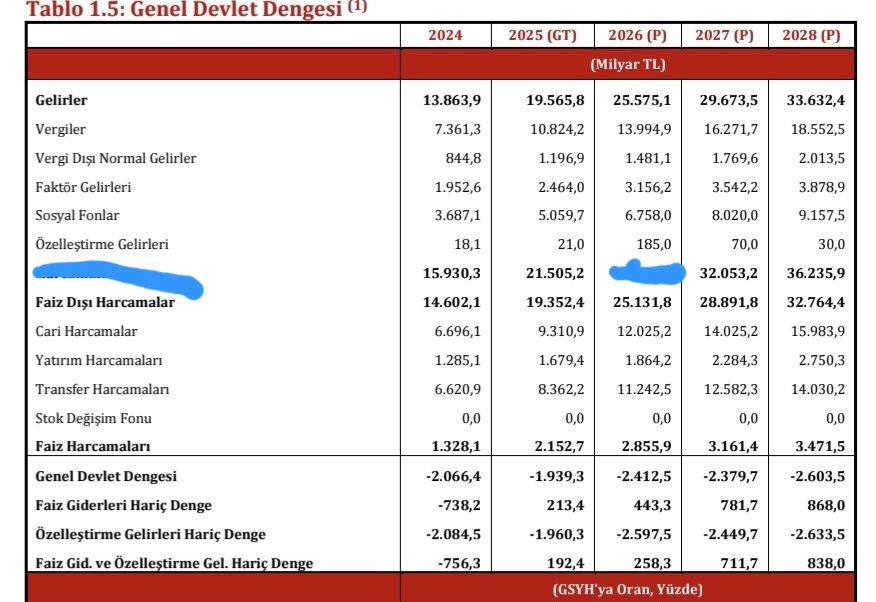The width and height of the screenshot is (876, 602).
Task: Click the 2026 (P) column header
Action: 637,35
